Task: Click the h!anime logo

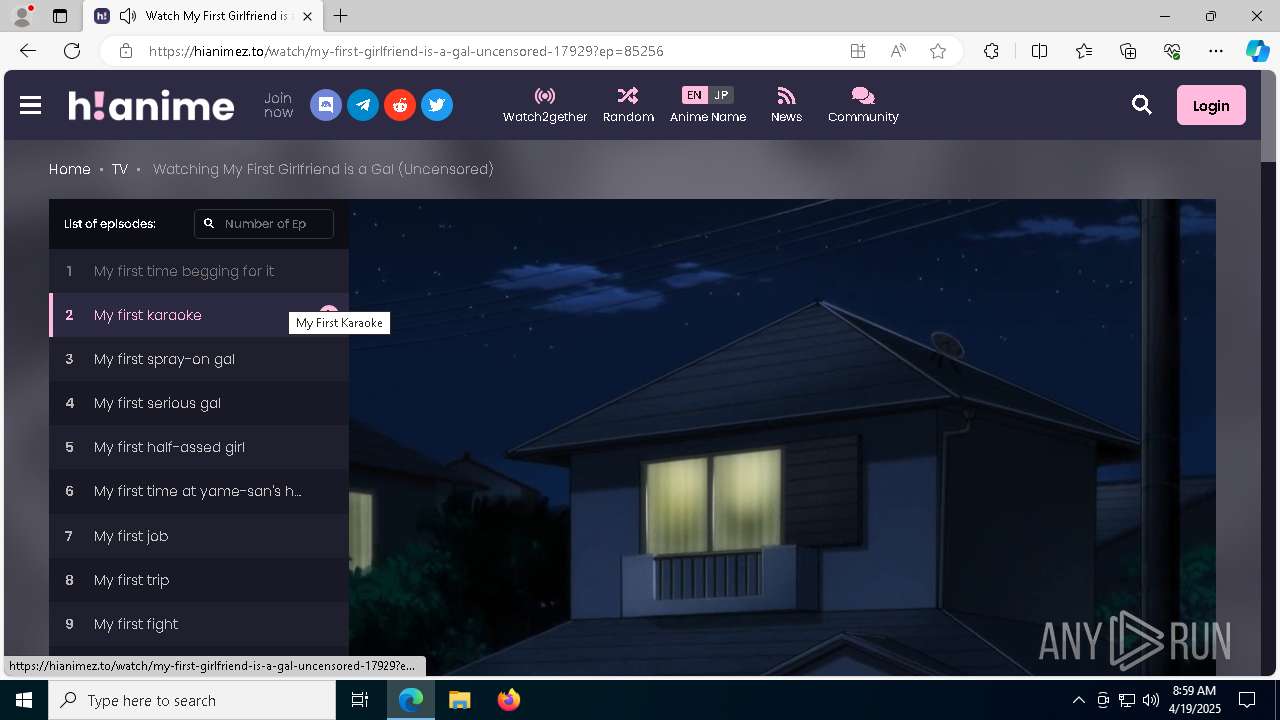Action: (151, 105)
